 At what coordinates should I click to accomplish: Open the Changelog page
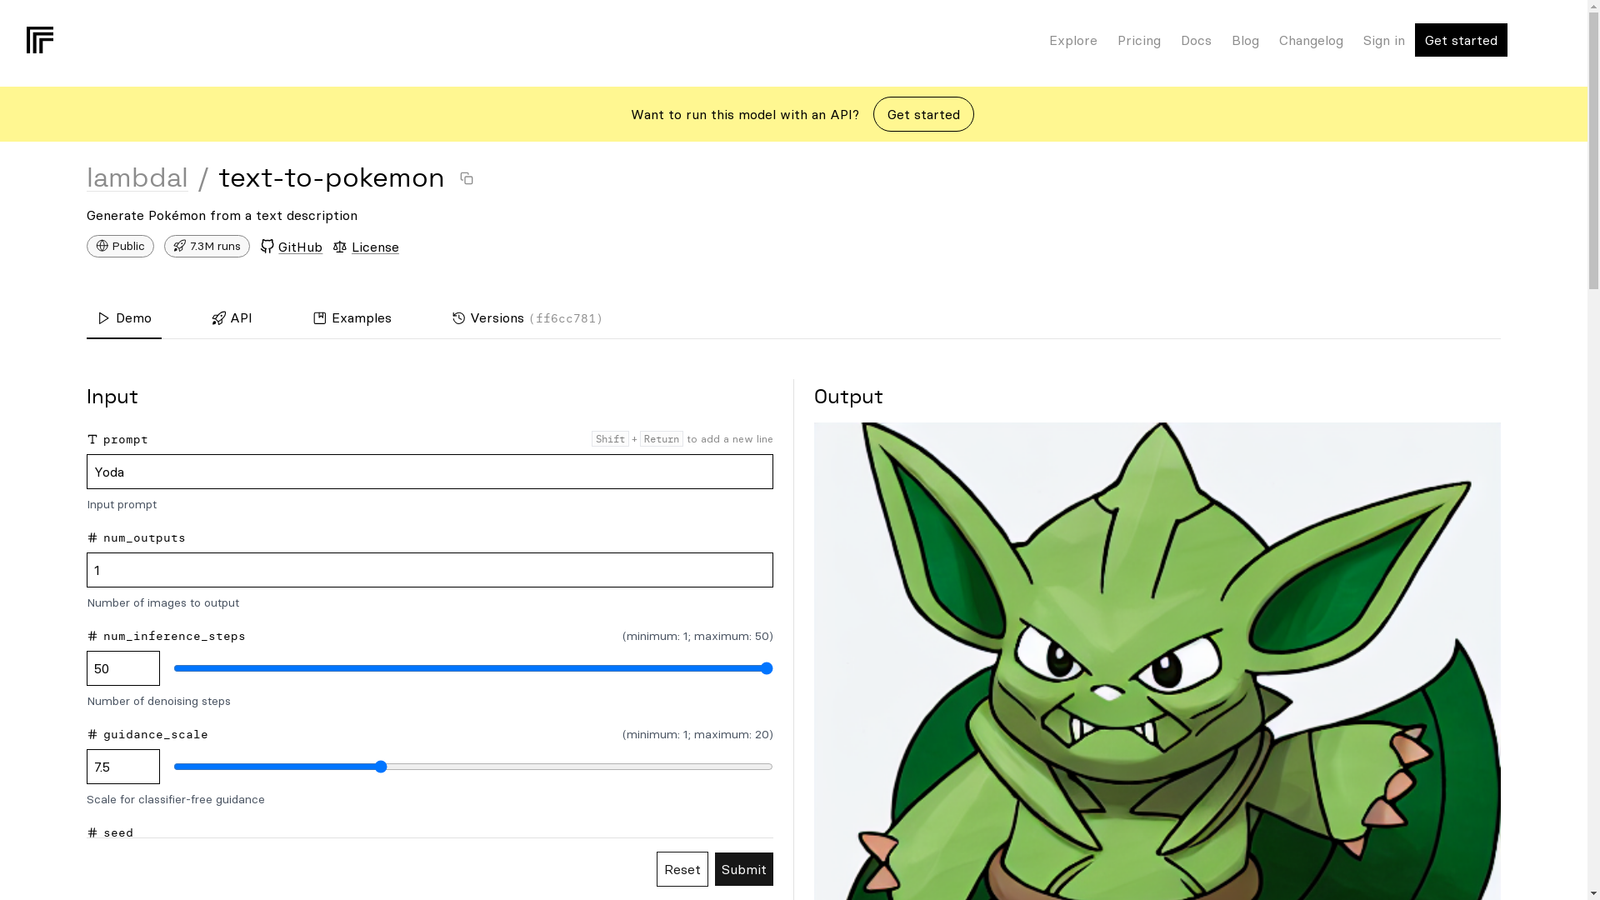tap(1310, 40)
